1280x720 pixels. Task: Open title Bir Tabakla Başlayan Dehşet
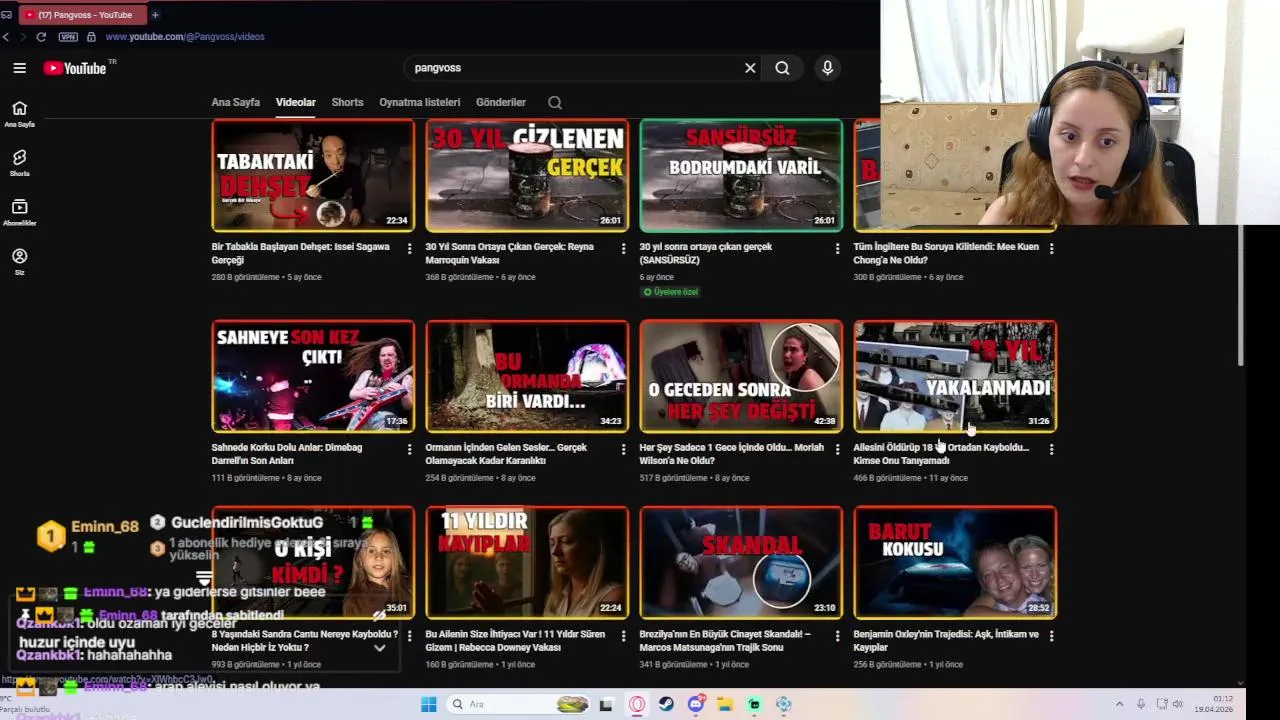[x=301, y=253]
